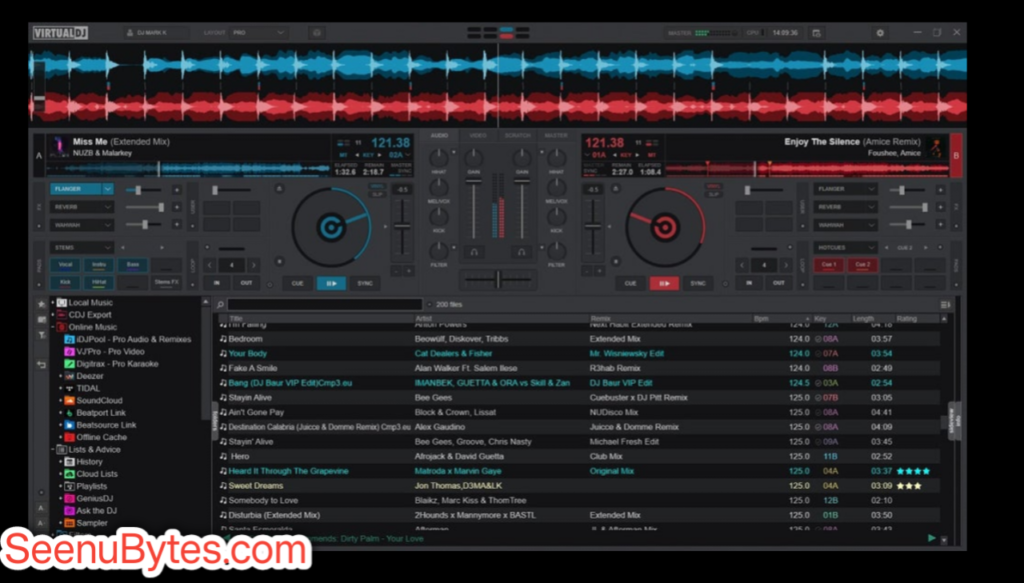The height and width of the screenshot is (583, 1024).
Task: Sort by Title column header
Action: click(236, 319)
